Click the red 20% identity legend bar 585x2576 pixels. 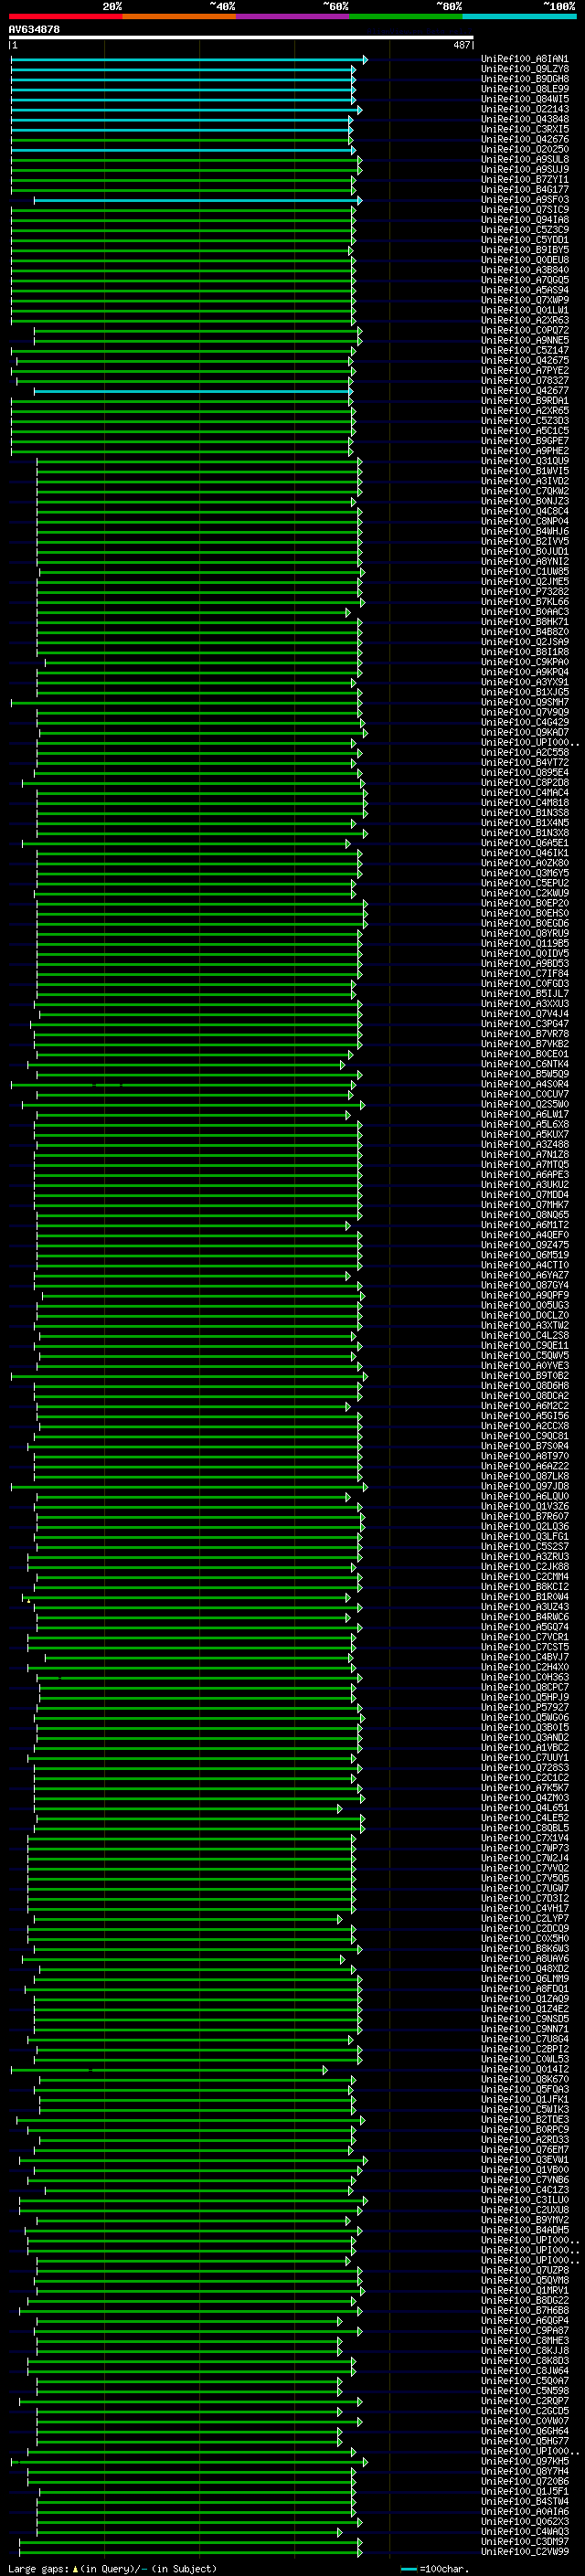tap(65, 16)
